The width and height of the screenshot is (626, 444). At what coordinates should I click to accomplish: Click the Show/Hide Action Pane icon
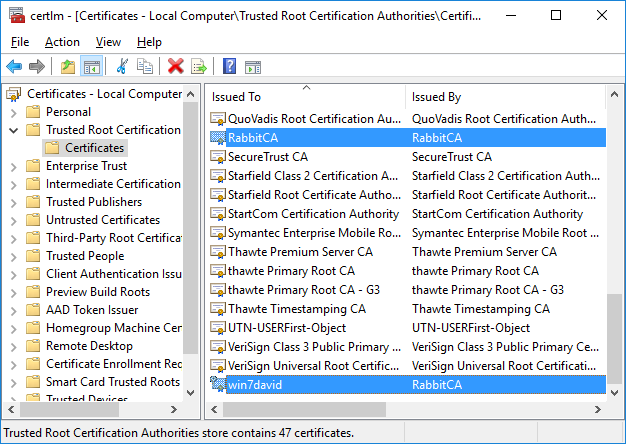coord(253,67)
